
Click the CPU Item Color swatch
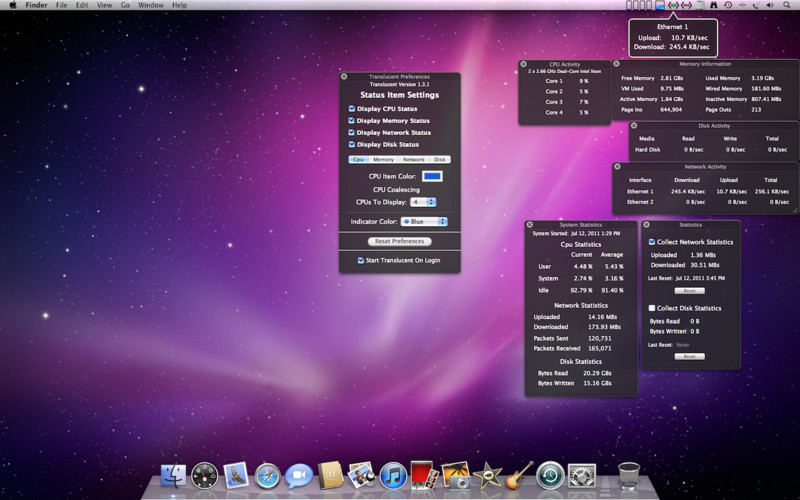click(432, 176)
